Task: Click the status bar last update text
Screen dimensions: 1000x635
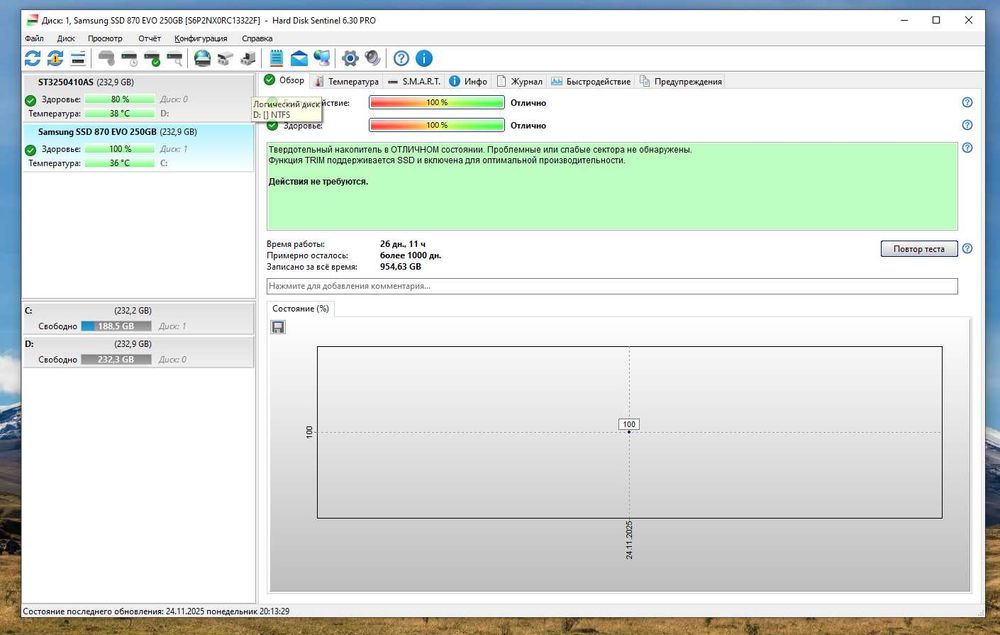Action: (x=156, y=611)
